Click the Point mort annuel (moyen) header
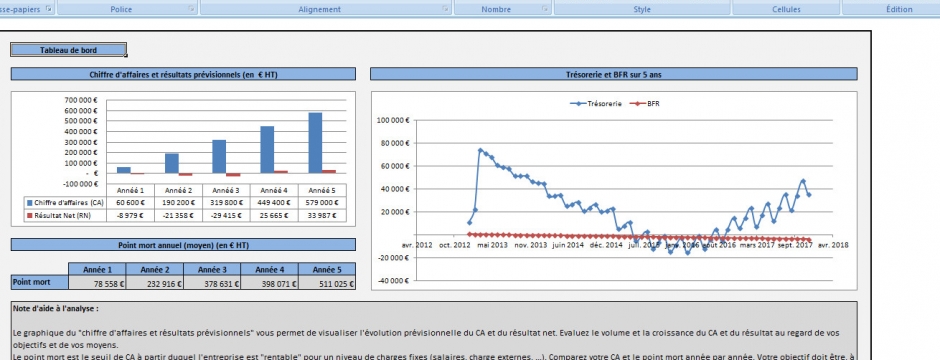This screenshot has width=940, height=360. [x=183, y=245]
